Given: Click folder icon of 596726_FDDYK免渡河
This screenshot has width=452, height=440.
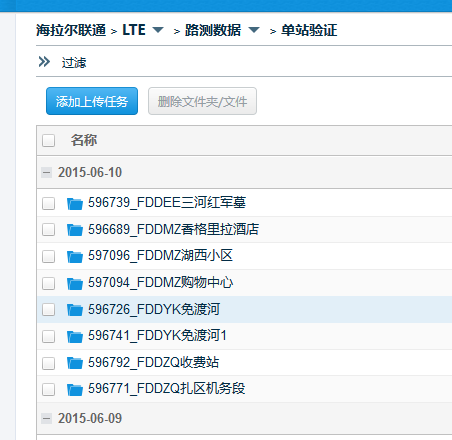Looking at the screenshot, I should tap(75, 310).
